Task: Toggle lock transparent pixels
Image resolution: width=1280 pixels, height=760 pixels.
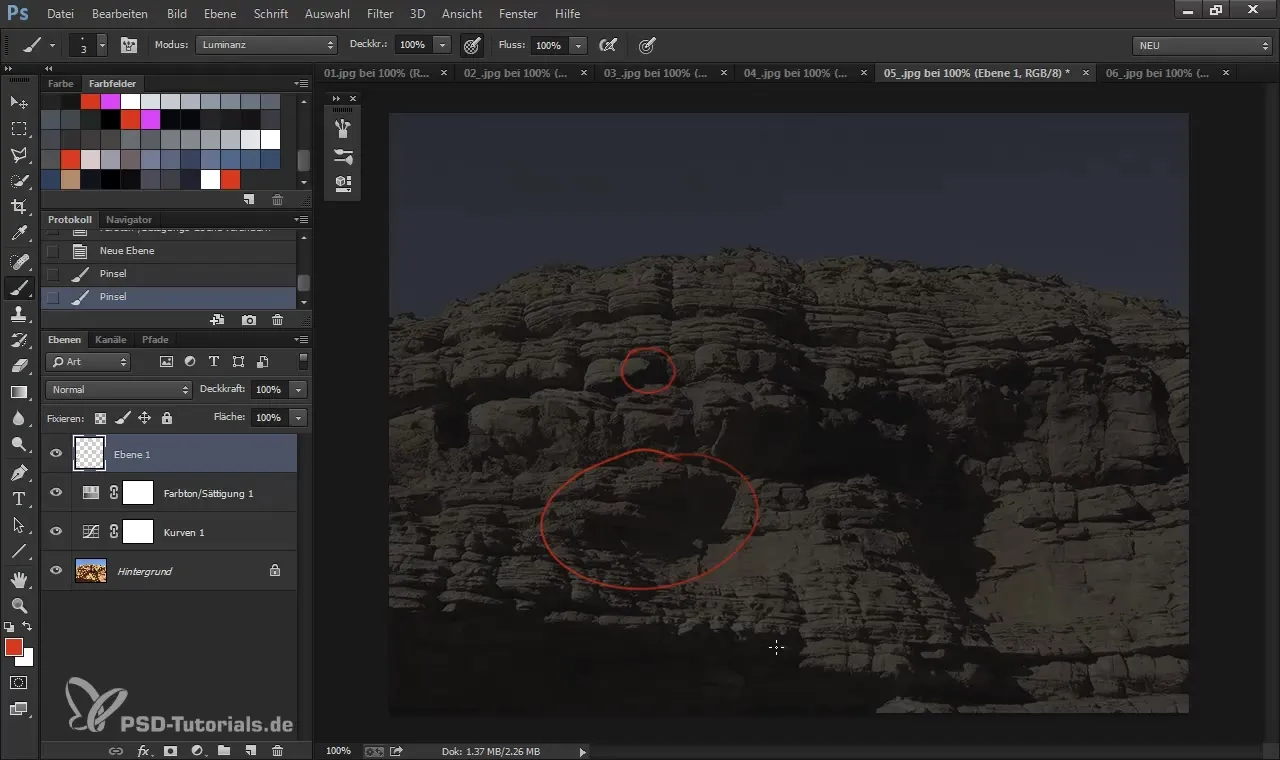Action: [x=100, y=418]
